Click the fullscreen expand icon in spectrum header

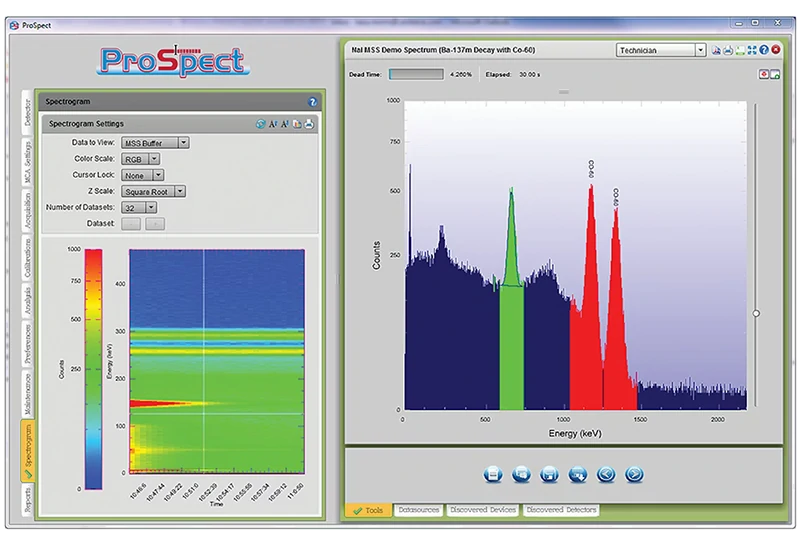pos(752,50)
